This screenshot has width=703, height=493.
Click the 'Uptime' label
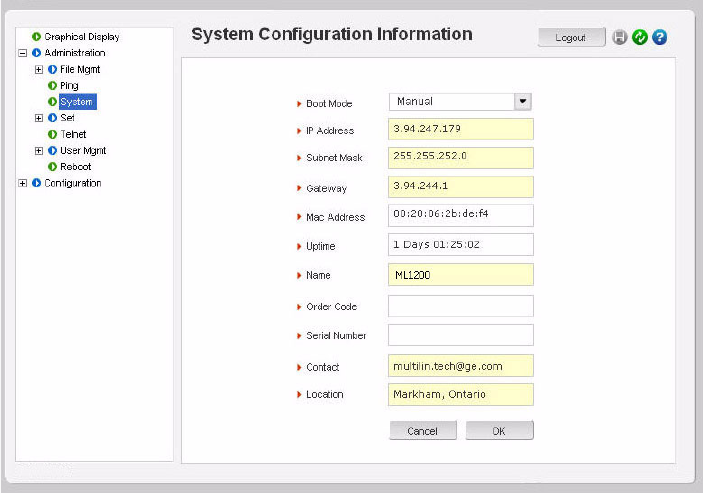(x=321, y=246)
